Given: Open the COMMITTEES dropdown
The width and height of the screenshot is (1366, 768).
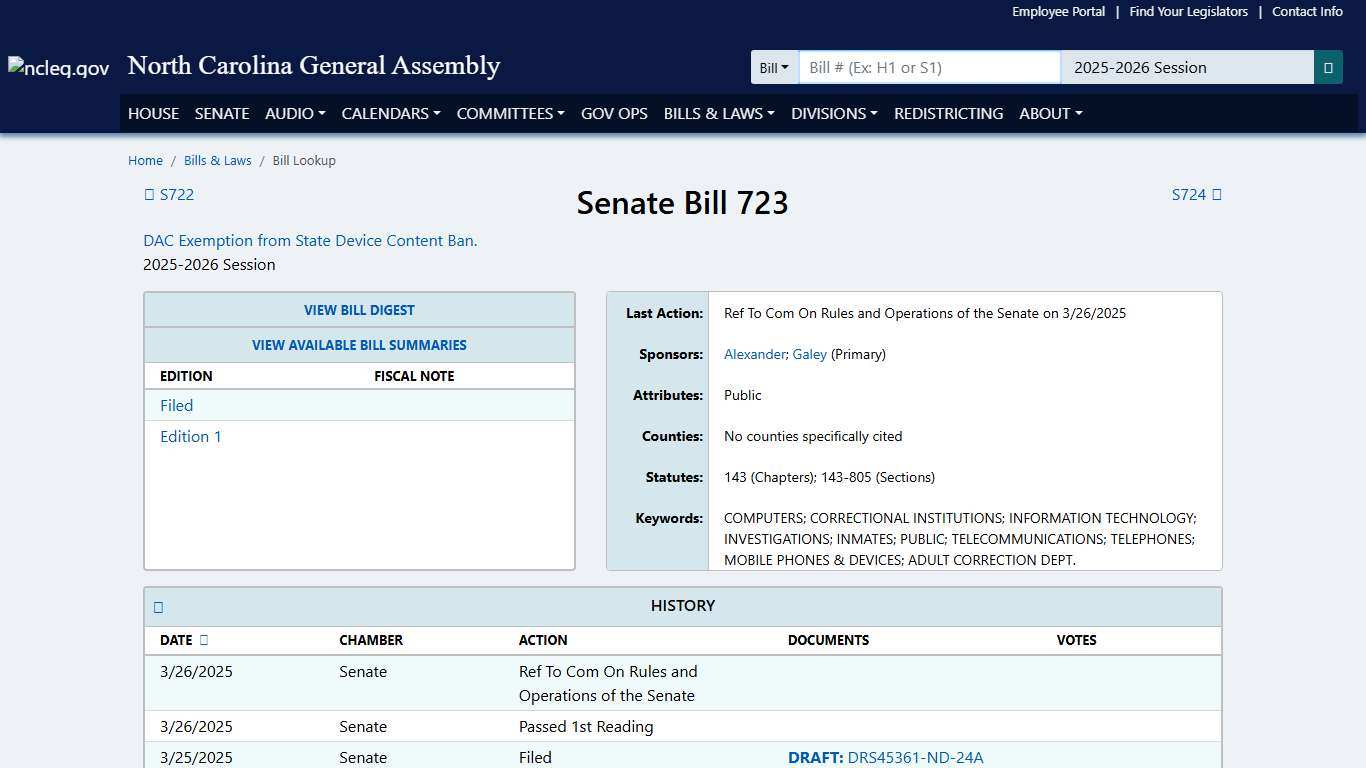Looking at the screenshot, I should pos(510,113).
